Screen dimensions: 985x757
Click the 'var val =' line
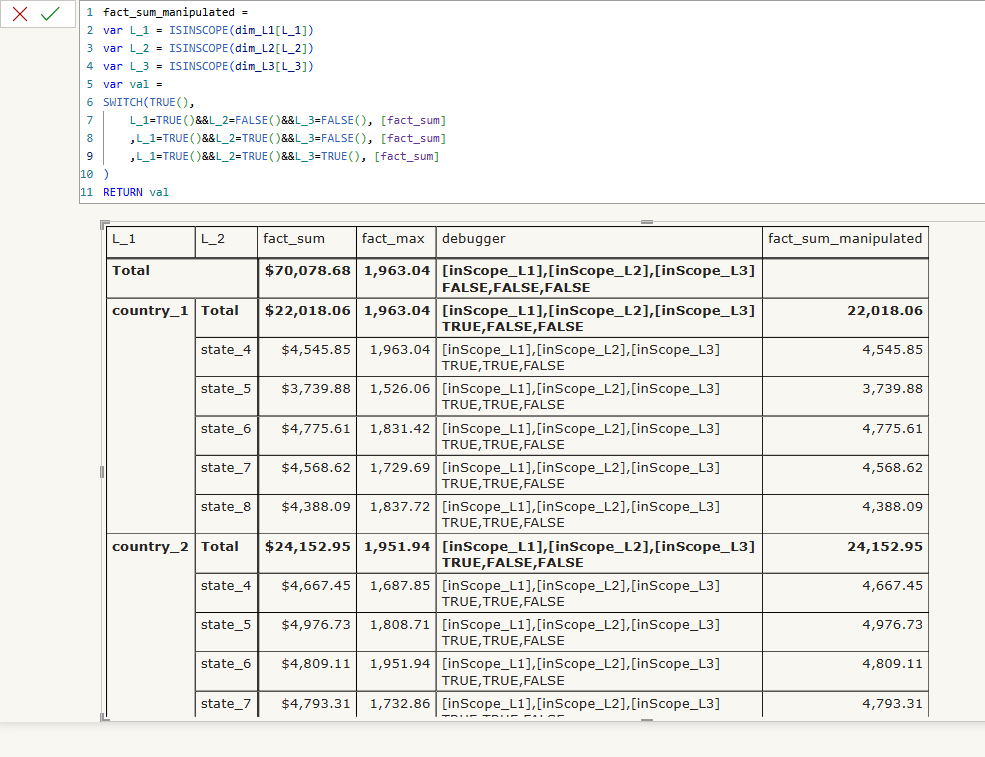pos(133,84)
